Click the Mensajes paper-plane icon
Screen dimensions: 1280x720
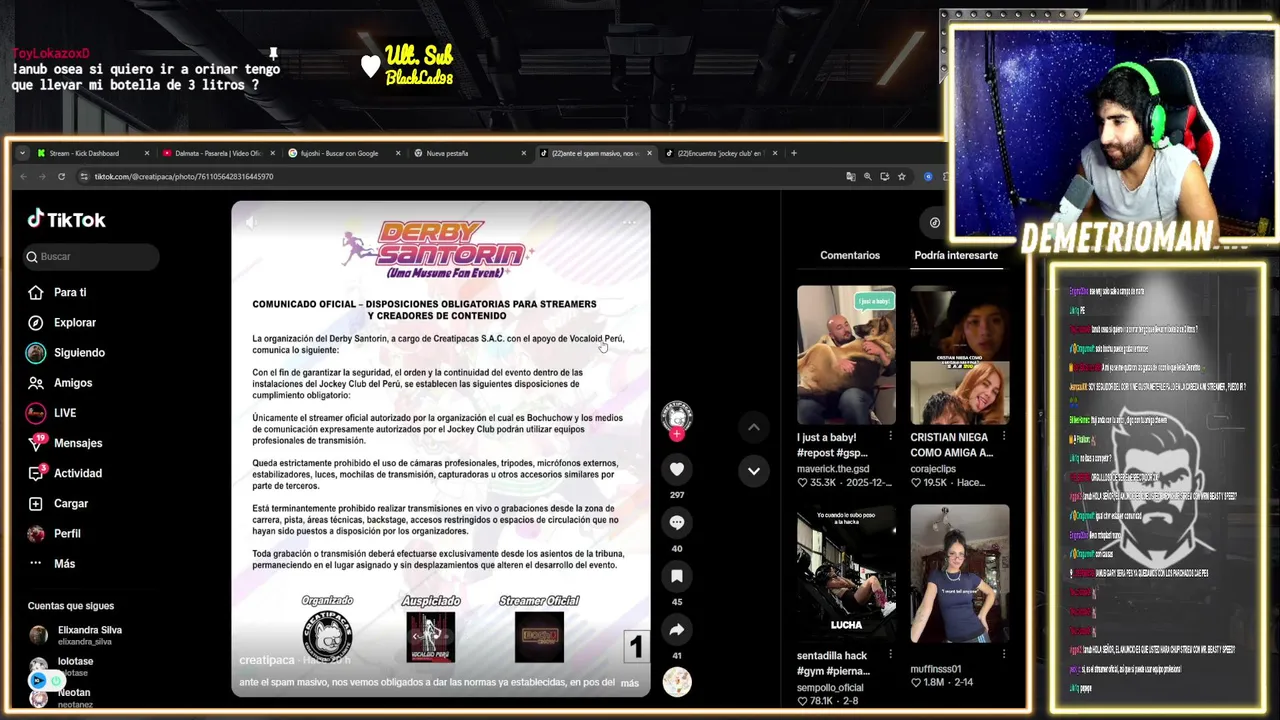coord(36,443)
